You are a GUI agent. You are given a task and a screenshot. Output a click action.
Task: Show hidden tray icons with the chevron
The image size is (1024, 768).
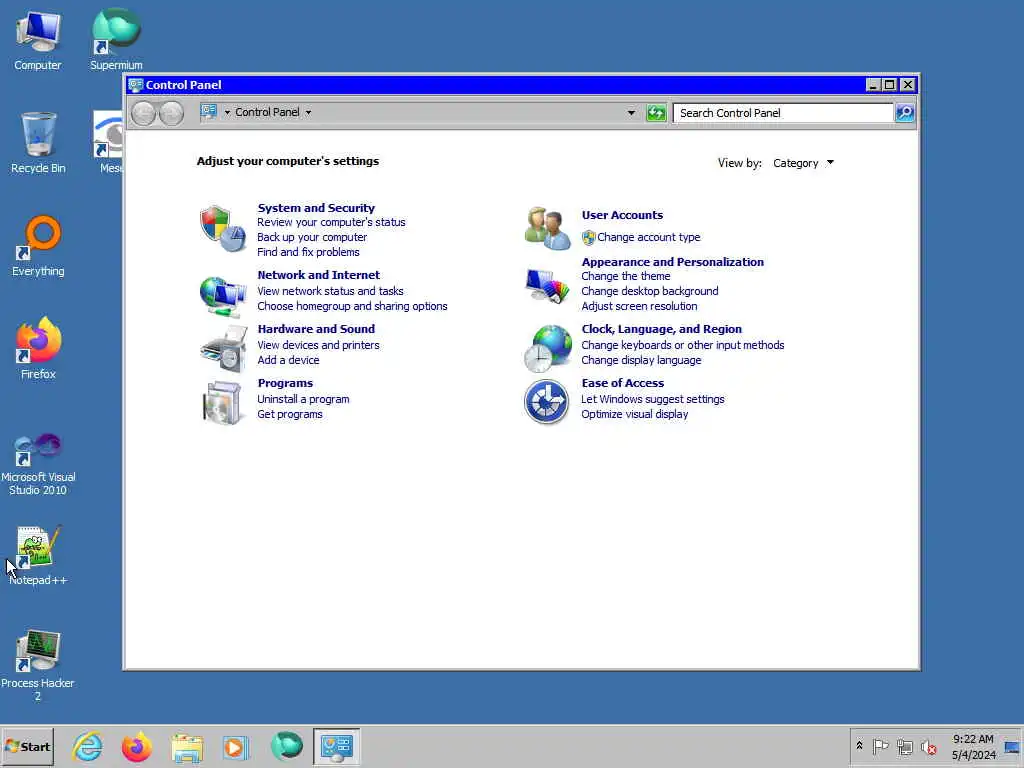[x=859, y=746]
